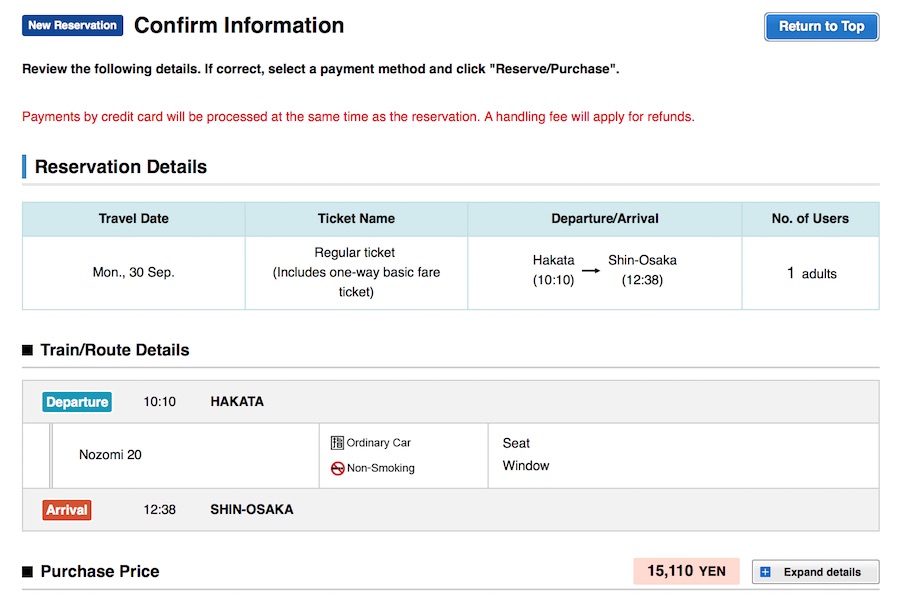Click the Return to Top button
Viewport: 900px width, 605px height.
coord(821,27)
